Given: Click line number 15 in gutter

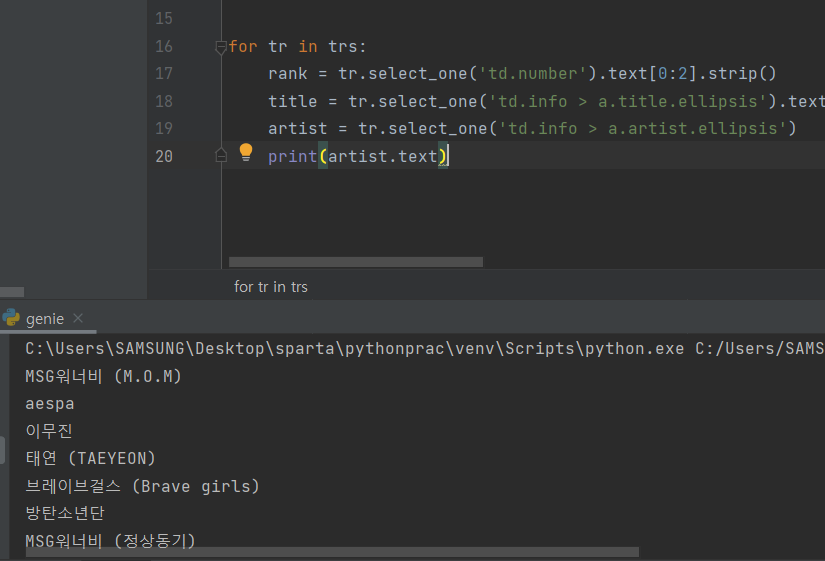Looking at the screenshot, I should (x=164, y=19).
